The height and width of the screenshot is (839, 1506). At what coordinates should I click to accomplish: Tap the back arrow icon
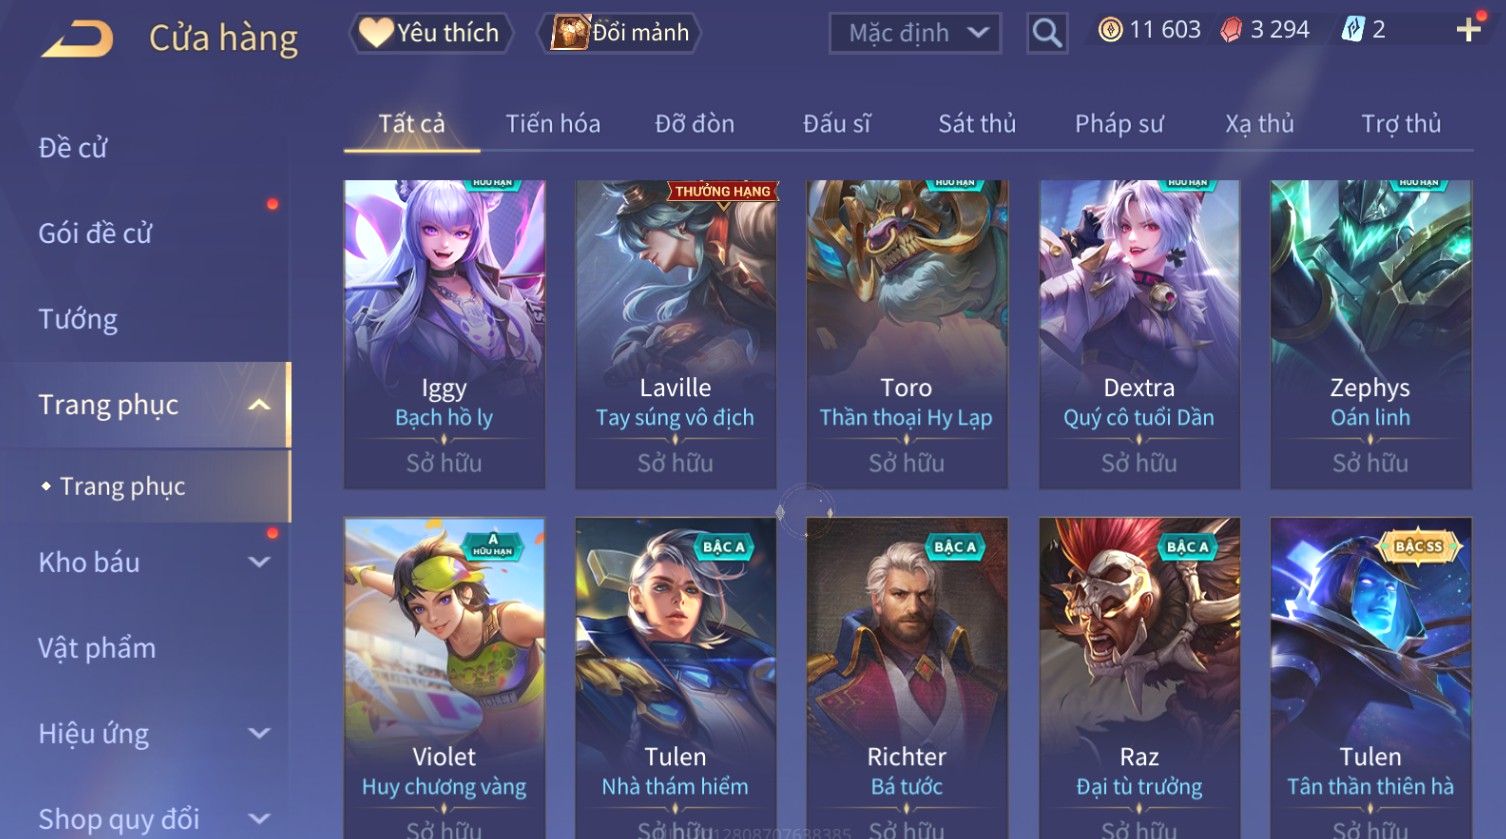coord(77,38)
